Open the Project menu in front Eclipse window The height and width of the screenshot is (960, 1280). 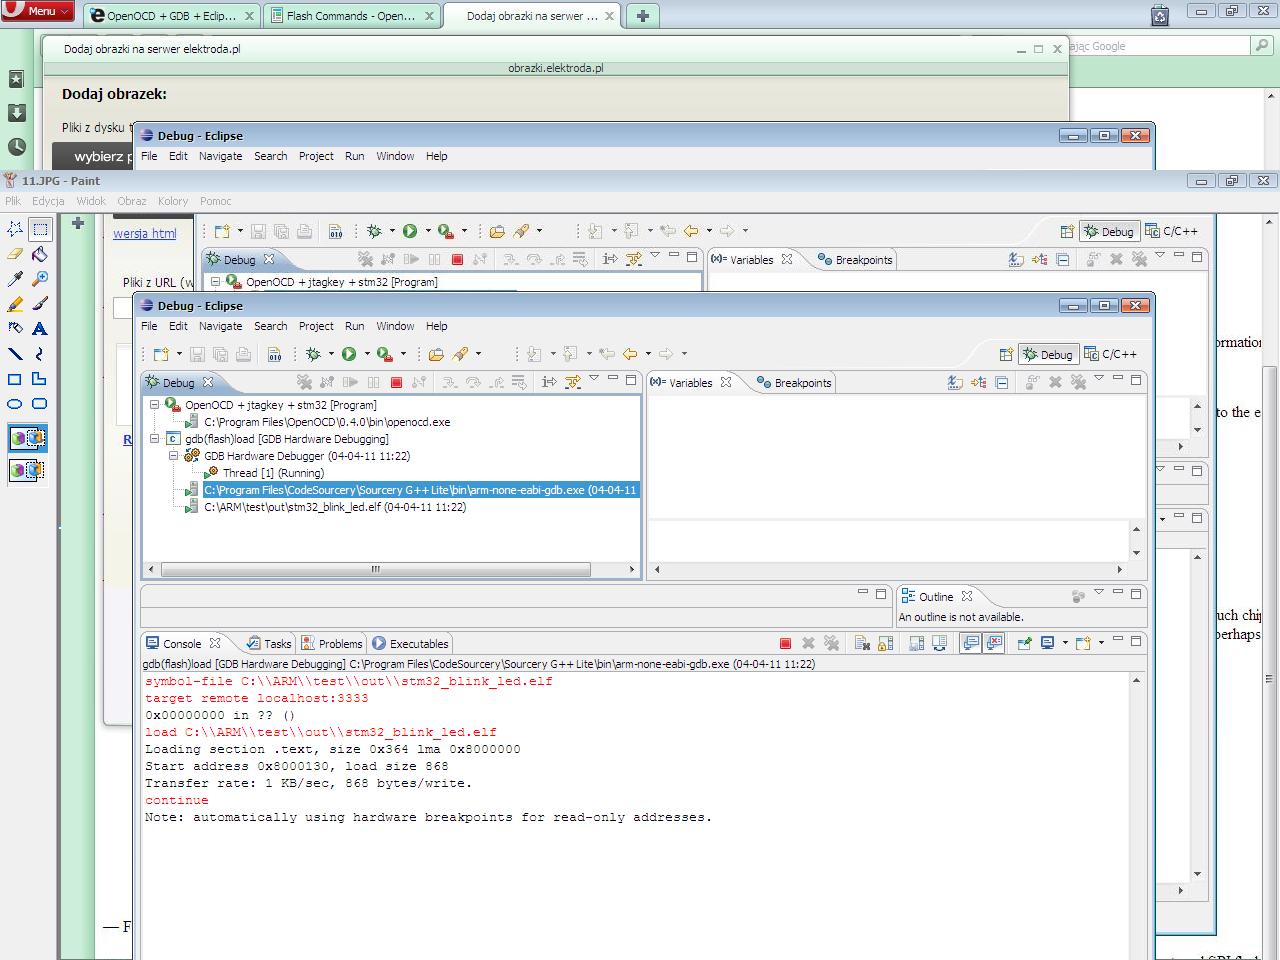[x=316, y=326]
